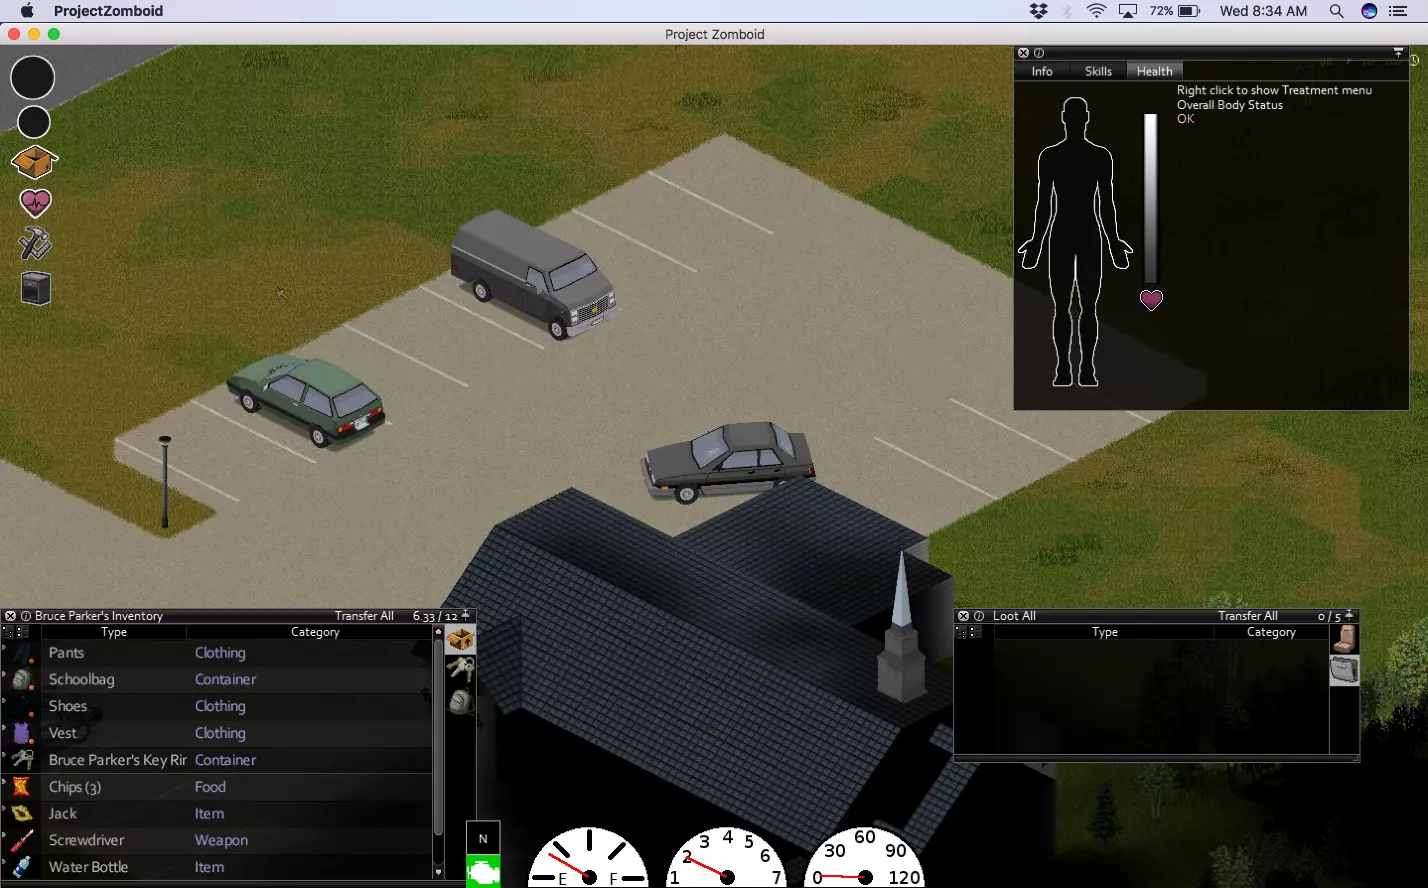Click the info icon in Loot All title bar
1428x888 pixels.
[979, 616]
